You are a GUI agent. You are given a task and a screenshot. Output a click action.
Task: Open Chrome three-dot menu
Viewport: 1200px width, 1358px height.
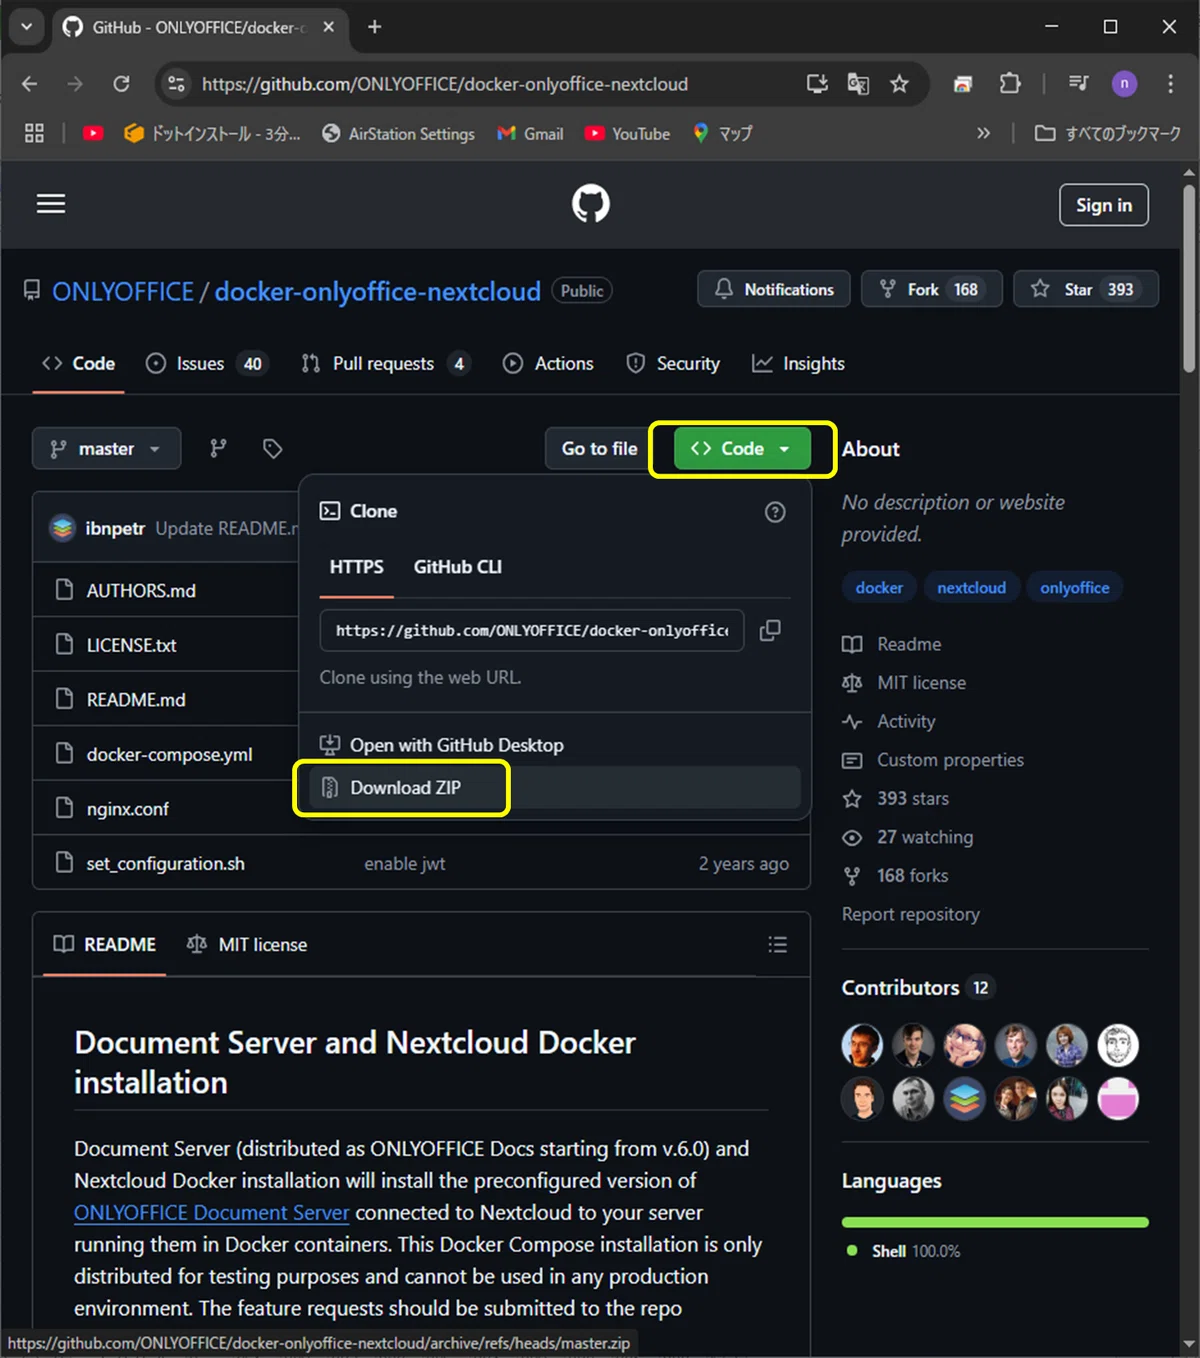1170,84
